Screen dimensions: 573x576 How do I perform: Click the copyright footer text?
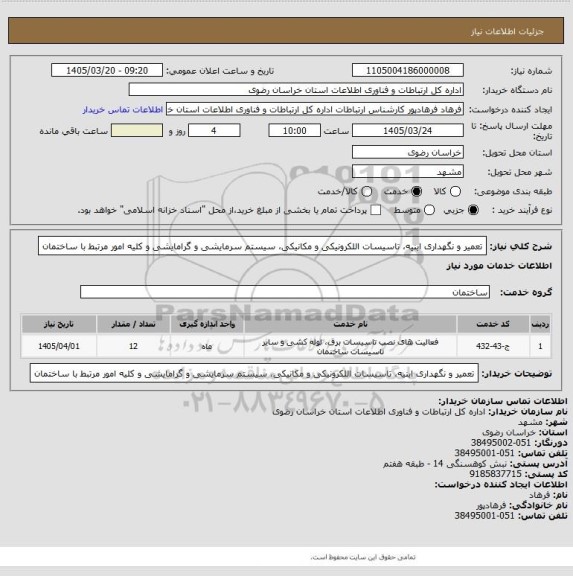point(363,557)
